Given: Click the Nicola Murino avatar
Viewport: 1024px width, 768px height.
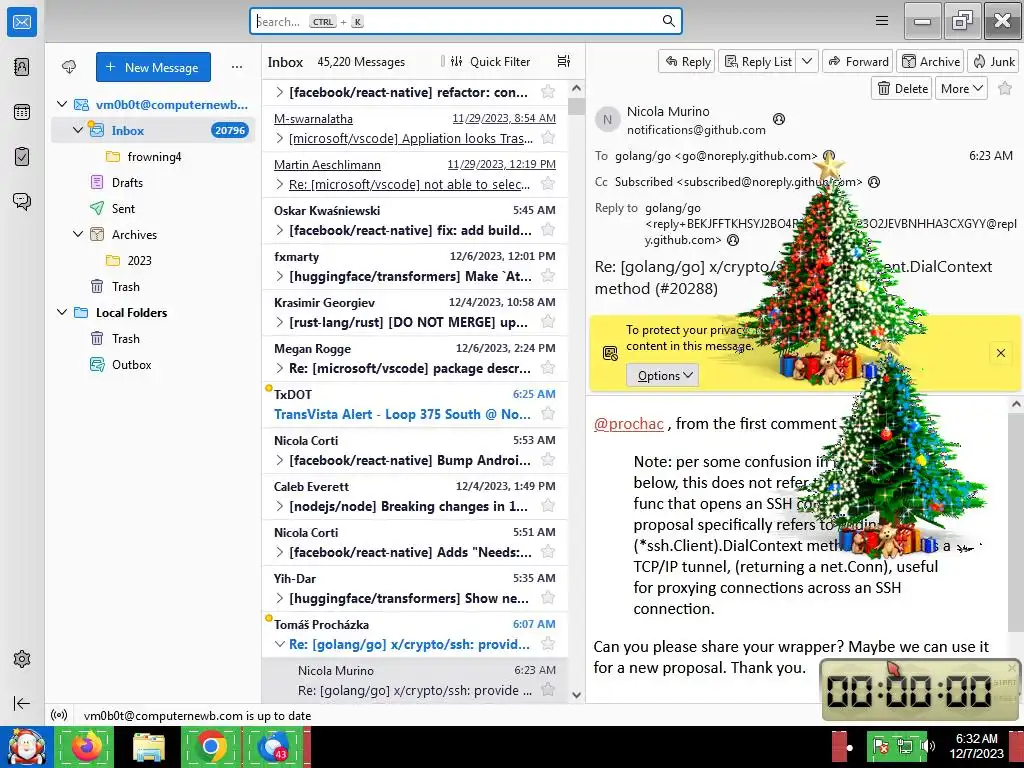Looking at the screenshot, I should [x=607, y=120].
